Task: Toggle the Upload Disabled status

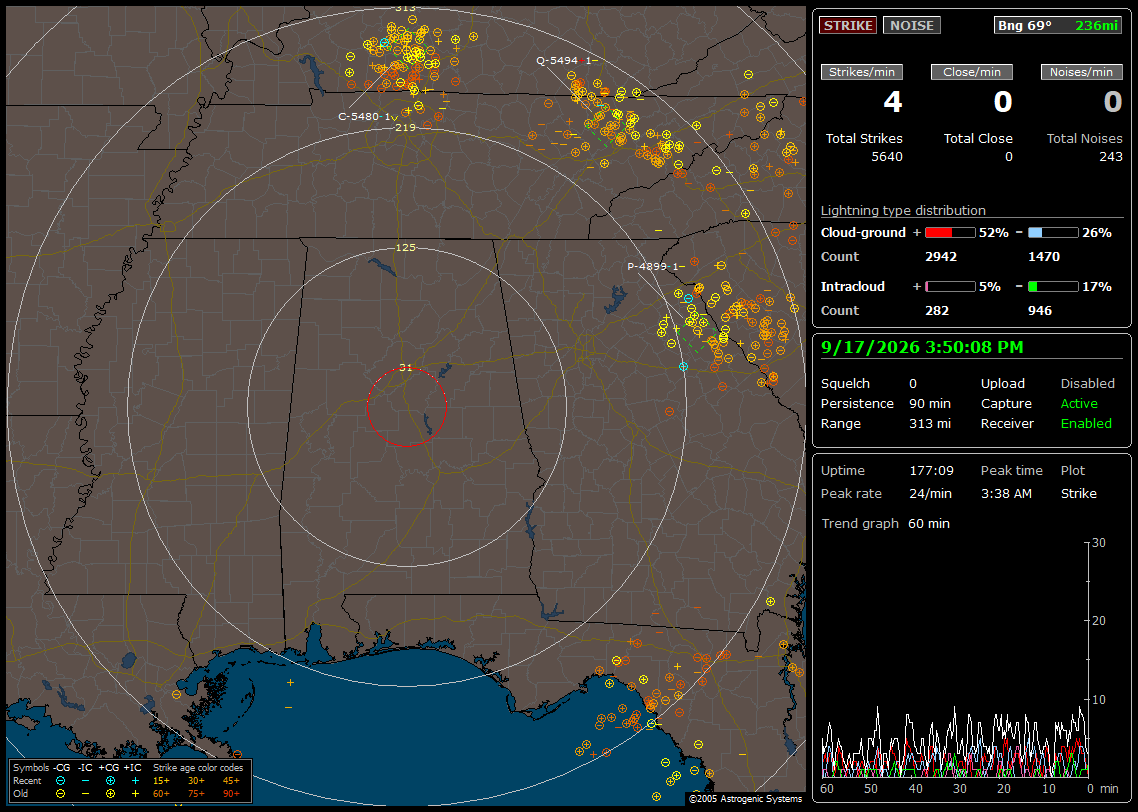Action: [1087, 383]
